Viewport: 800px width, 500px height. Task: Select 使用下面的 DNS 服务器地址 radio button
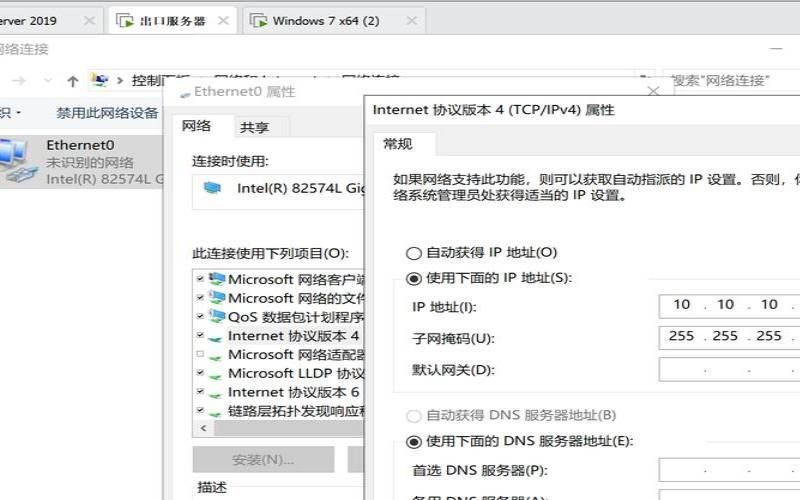click(414, 441)
